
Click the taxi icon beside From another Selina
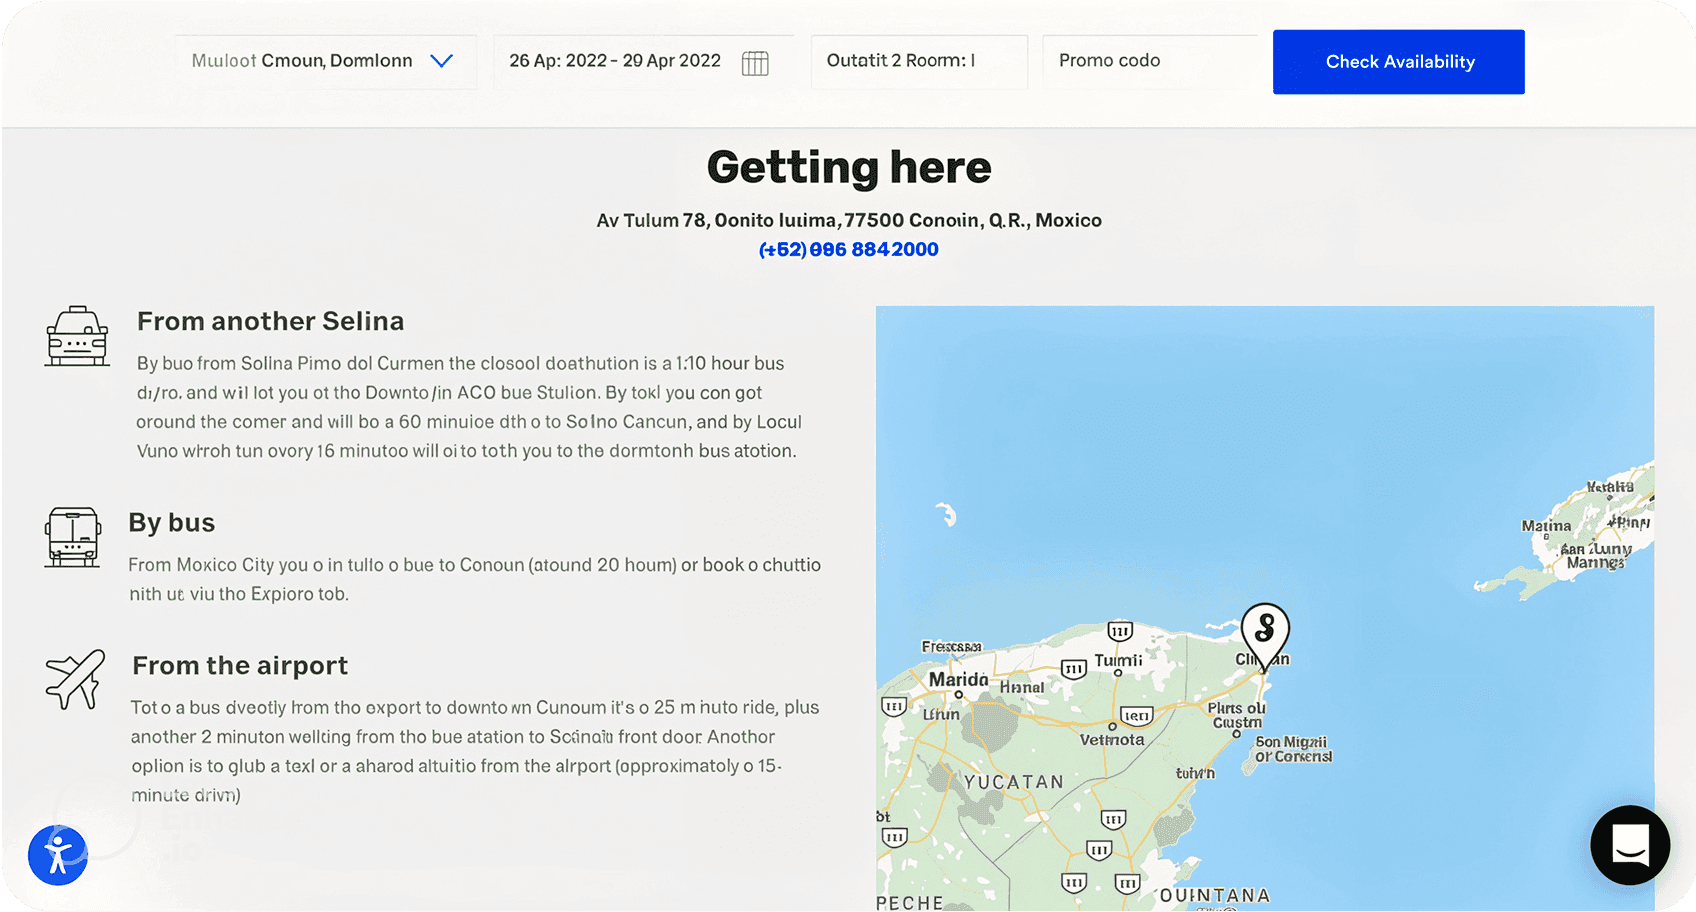pos(77,336)
